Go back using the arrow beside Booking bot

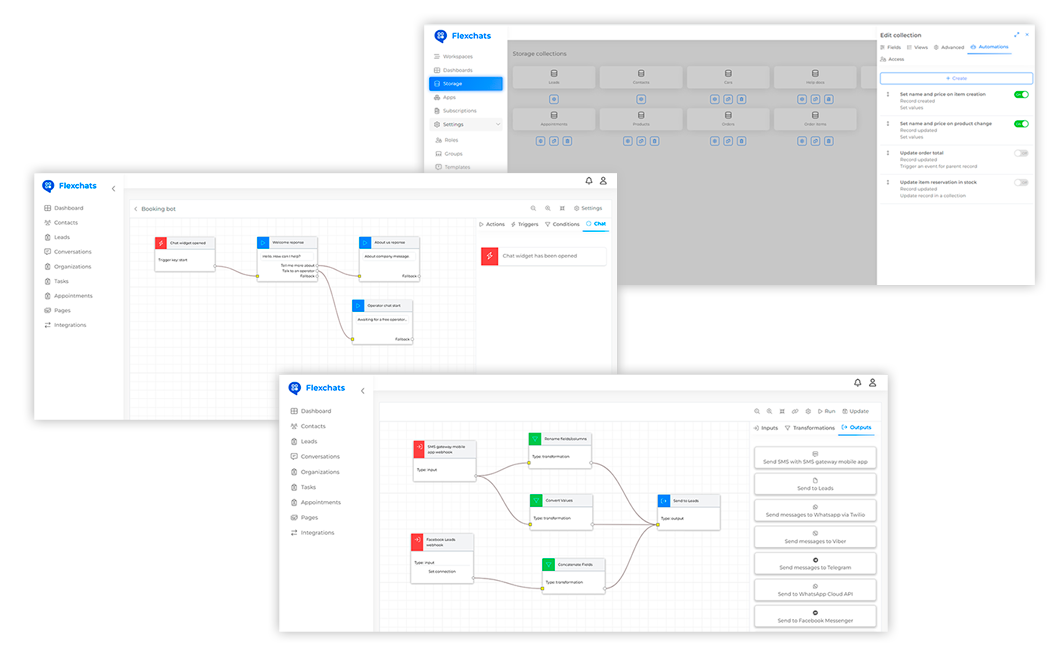(136, 209)
